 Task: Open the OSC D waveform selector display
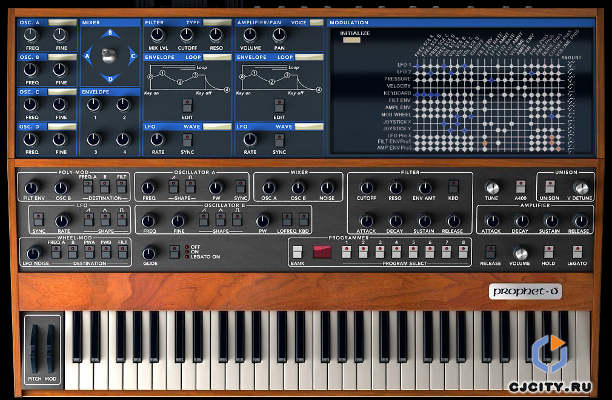point(62,126)
